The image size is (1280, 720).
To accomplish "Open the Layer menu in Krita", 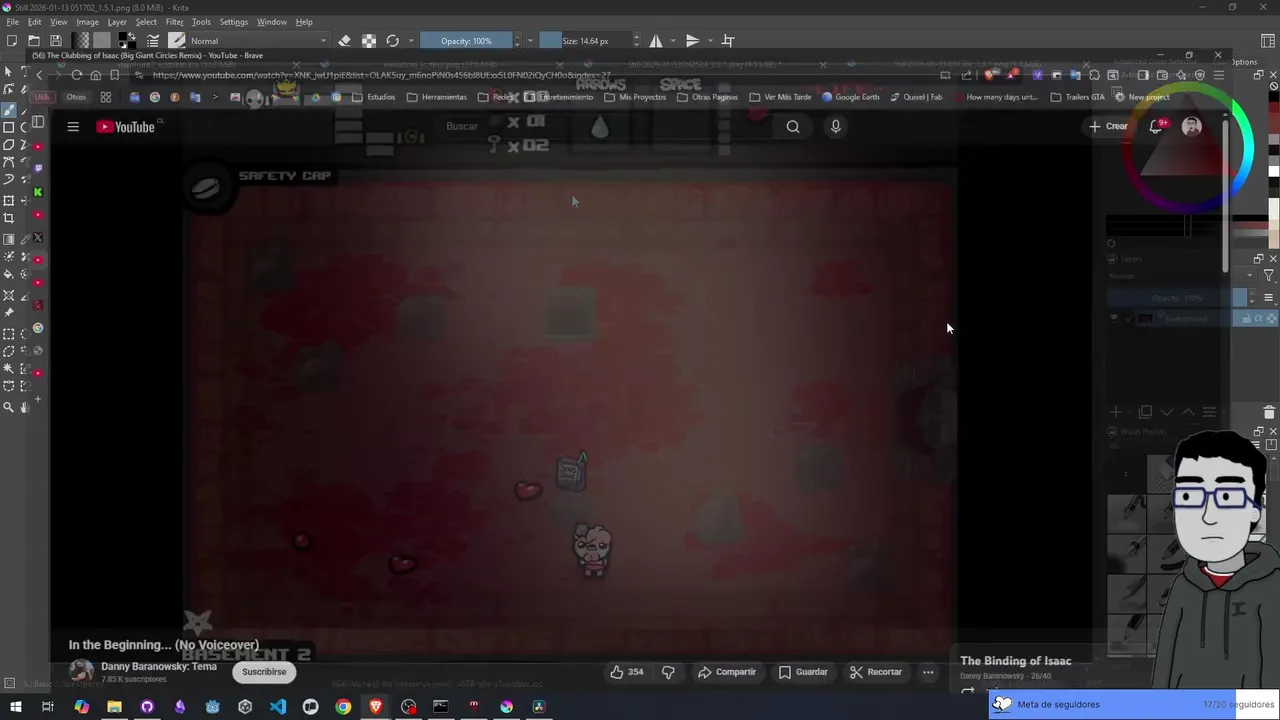I will [117, 22].
